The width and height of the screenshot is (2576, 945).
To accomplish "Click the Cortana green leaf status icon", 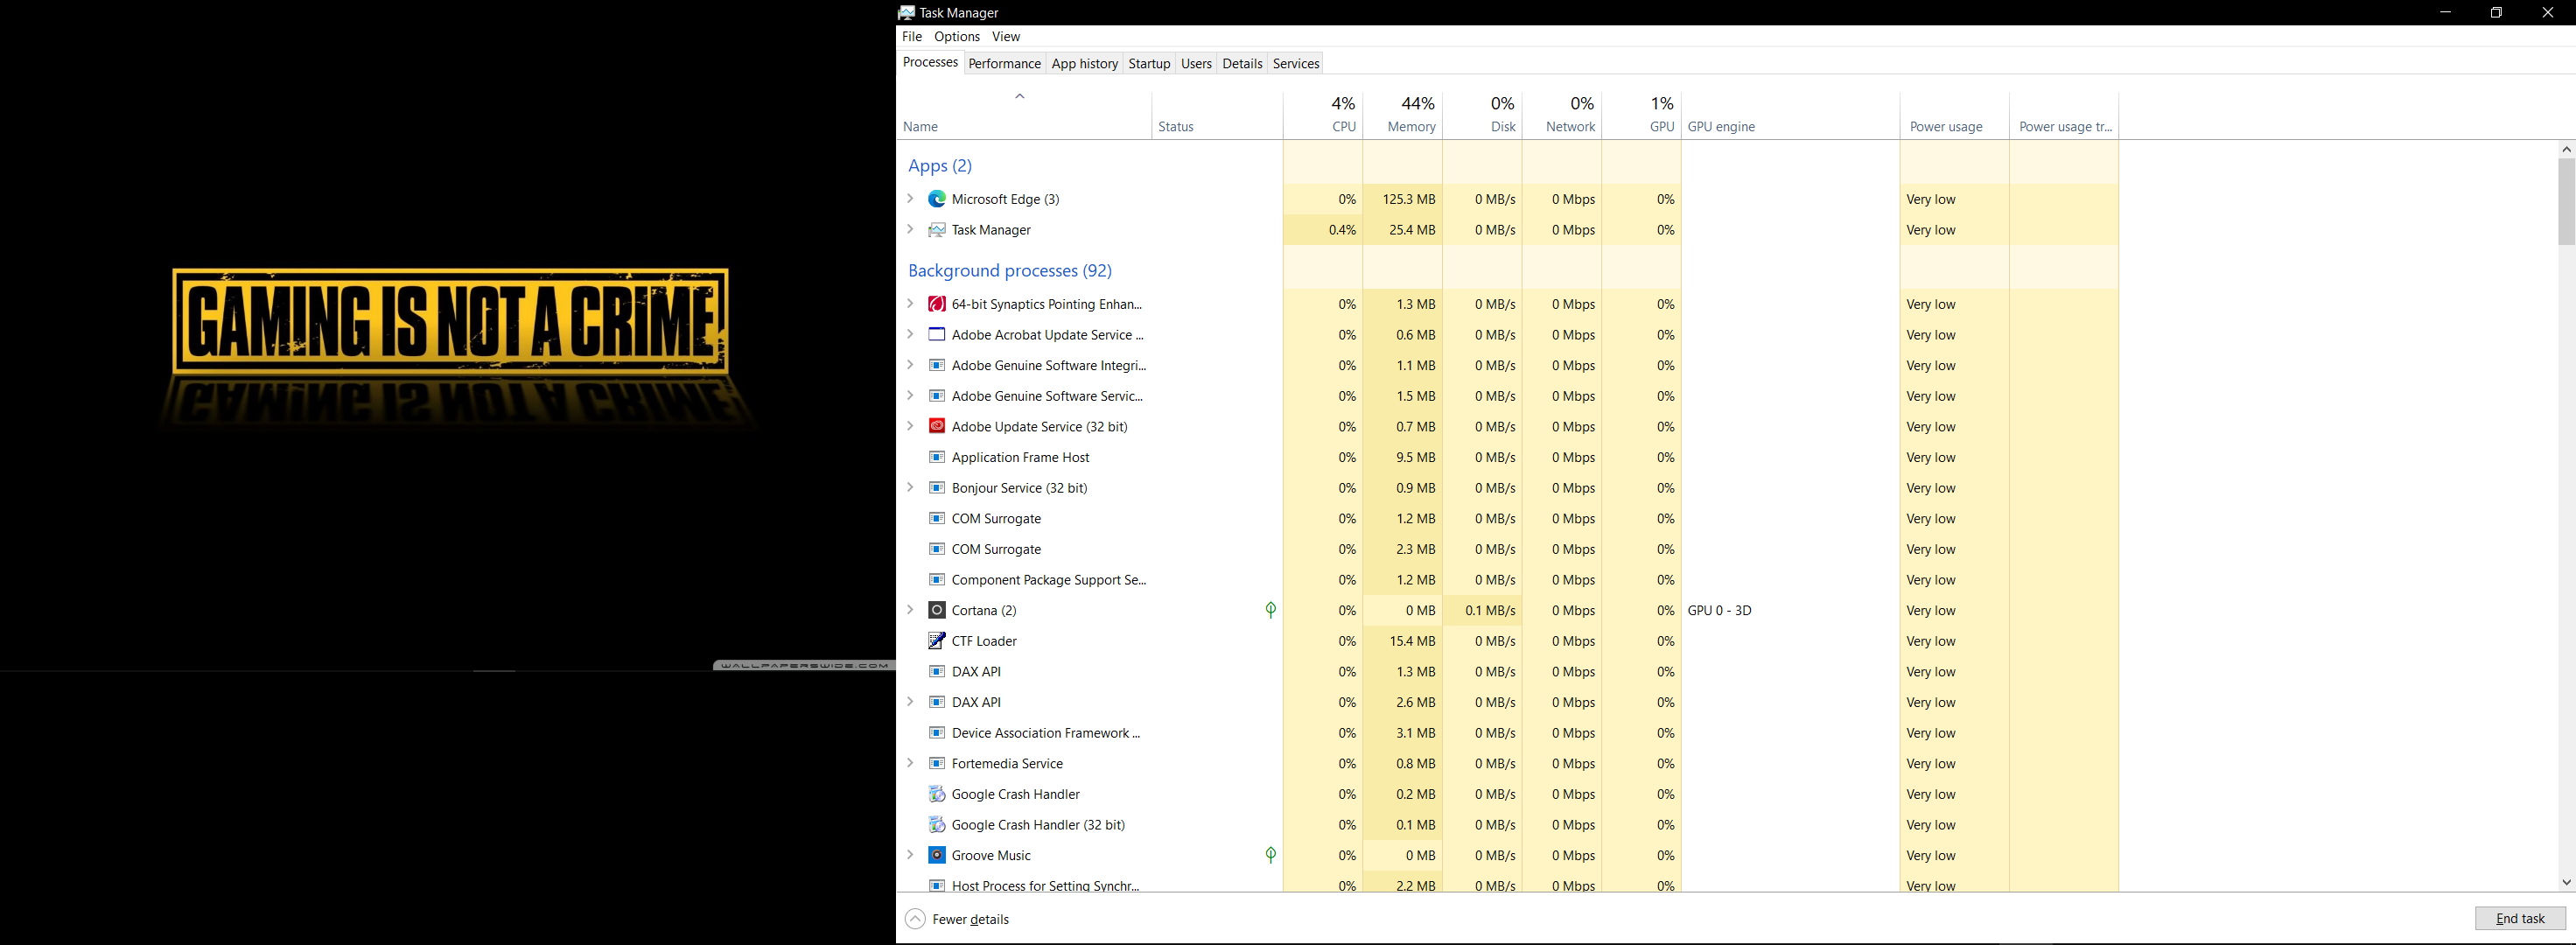I will 1270,610.
